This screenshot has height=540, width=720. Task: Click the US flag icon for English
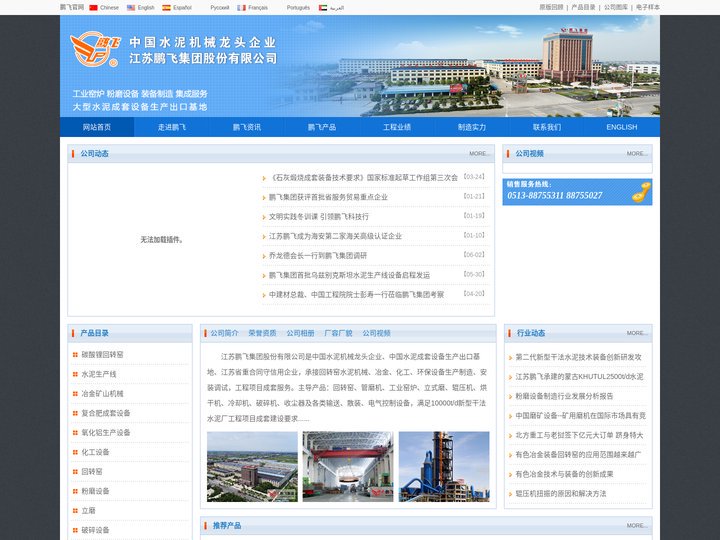(x=131, y=7)
